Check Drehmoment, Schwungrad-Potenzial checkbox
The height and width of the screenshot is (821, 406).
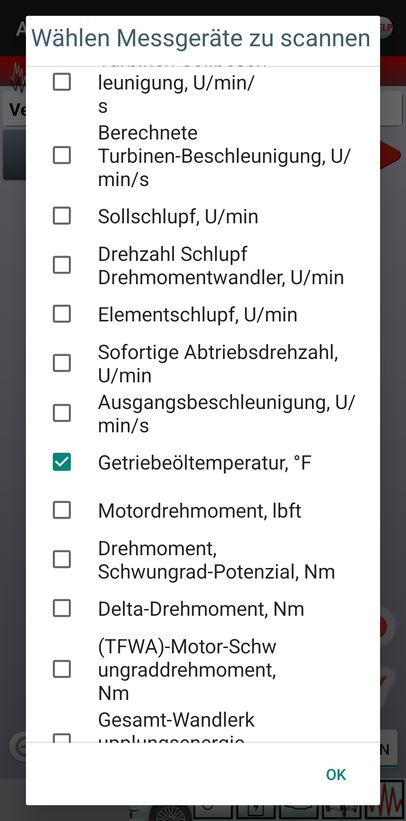coord(62,559)
